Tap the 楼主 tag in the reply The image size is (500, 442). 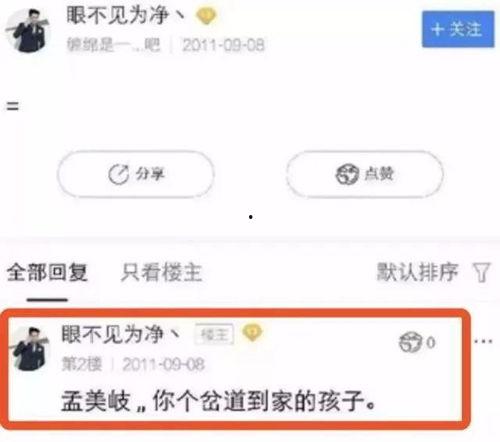pyautogui.click(x=214, y=334)
